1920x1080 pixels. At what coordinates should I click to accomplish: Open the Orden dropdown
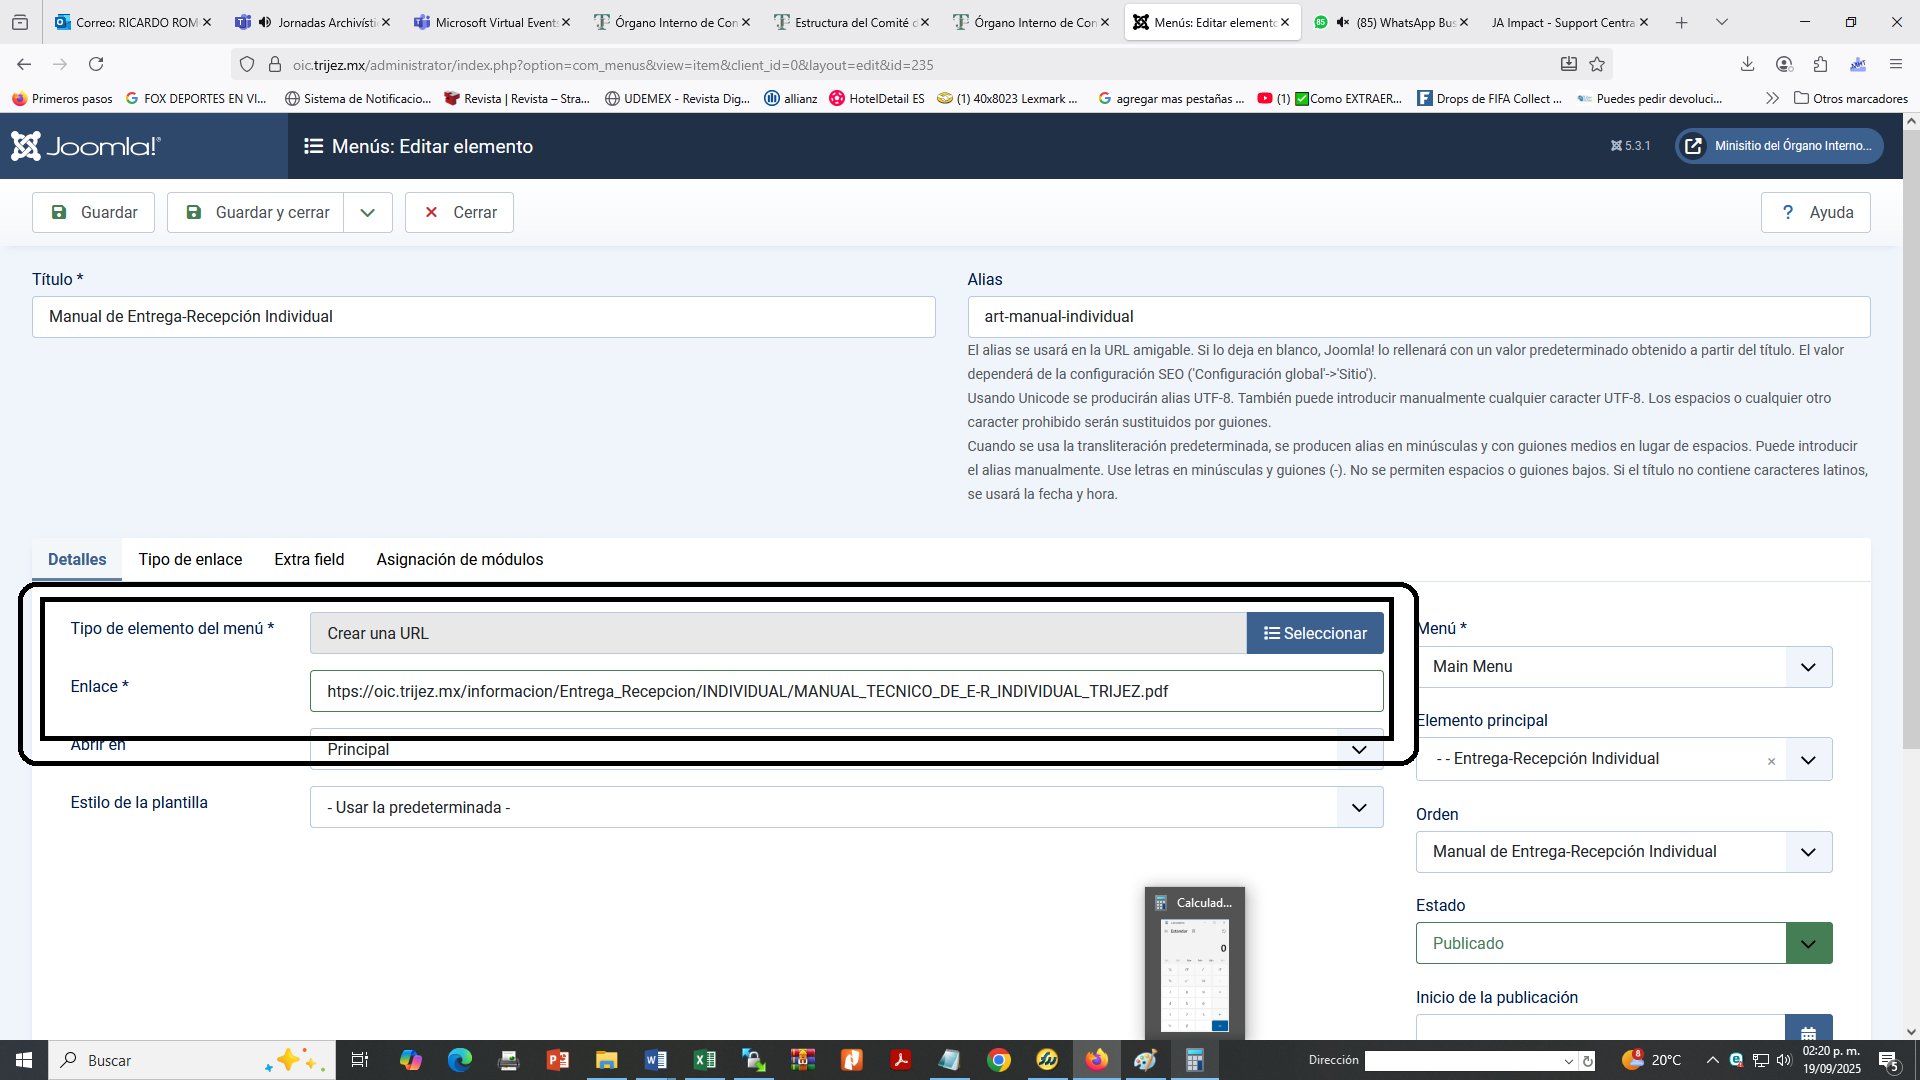(1623, 852)
